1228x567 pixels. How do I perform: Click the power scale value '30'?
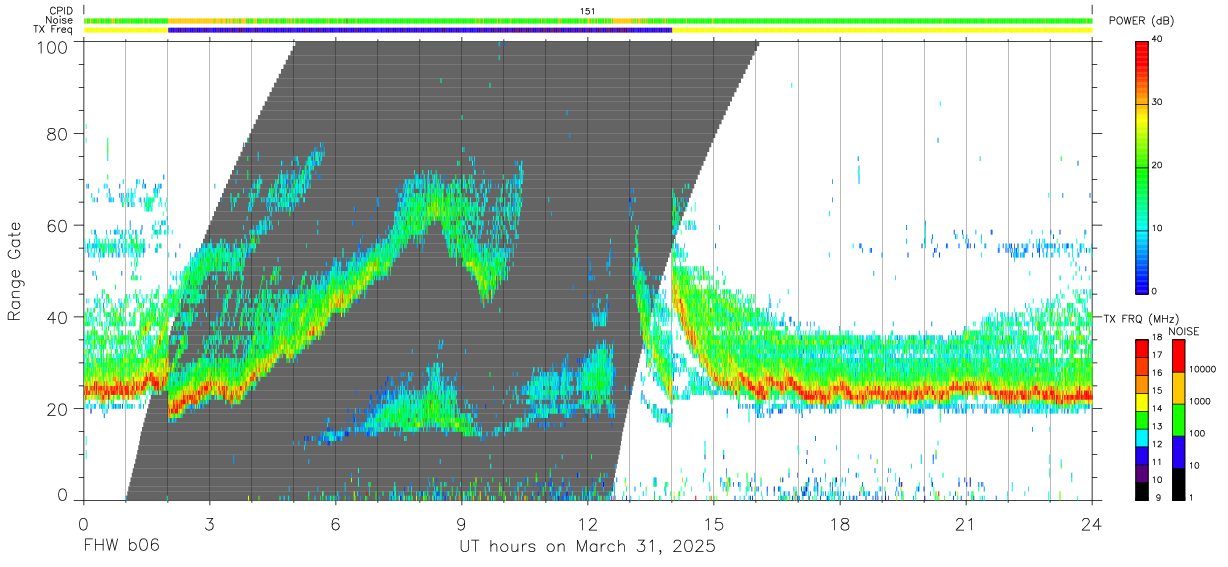point(1158,103)
